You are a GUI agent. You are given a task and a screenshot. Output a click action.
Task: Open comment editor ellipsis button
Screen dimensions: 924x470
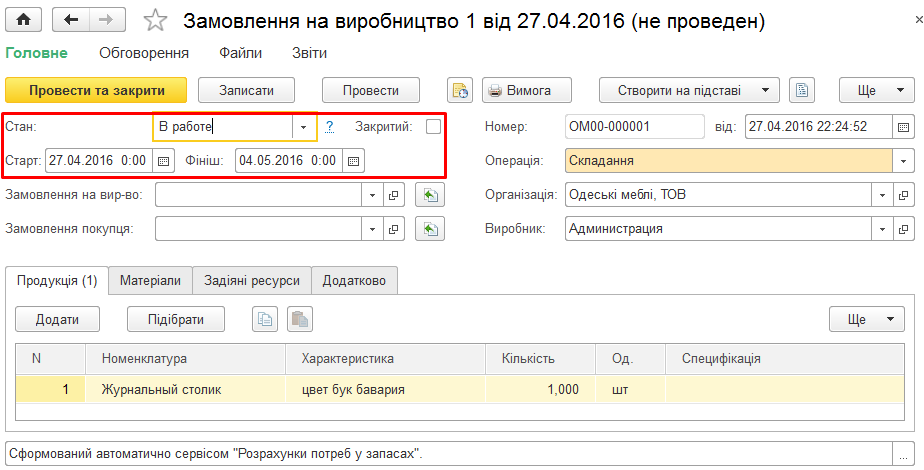point(903,455)
